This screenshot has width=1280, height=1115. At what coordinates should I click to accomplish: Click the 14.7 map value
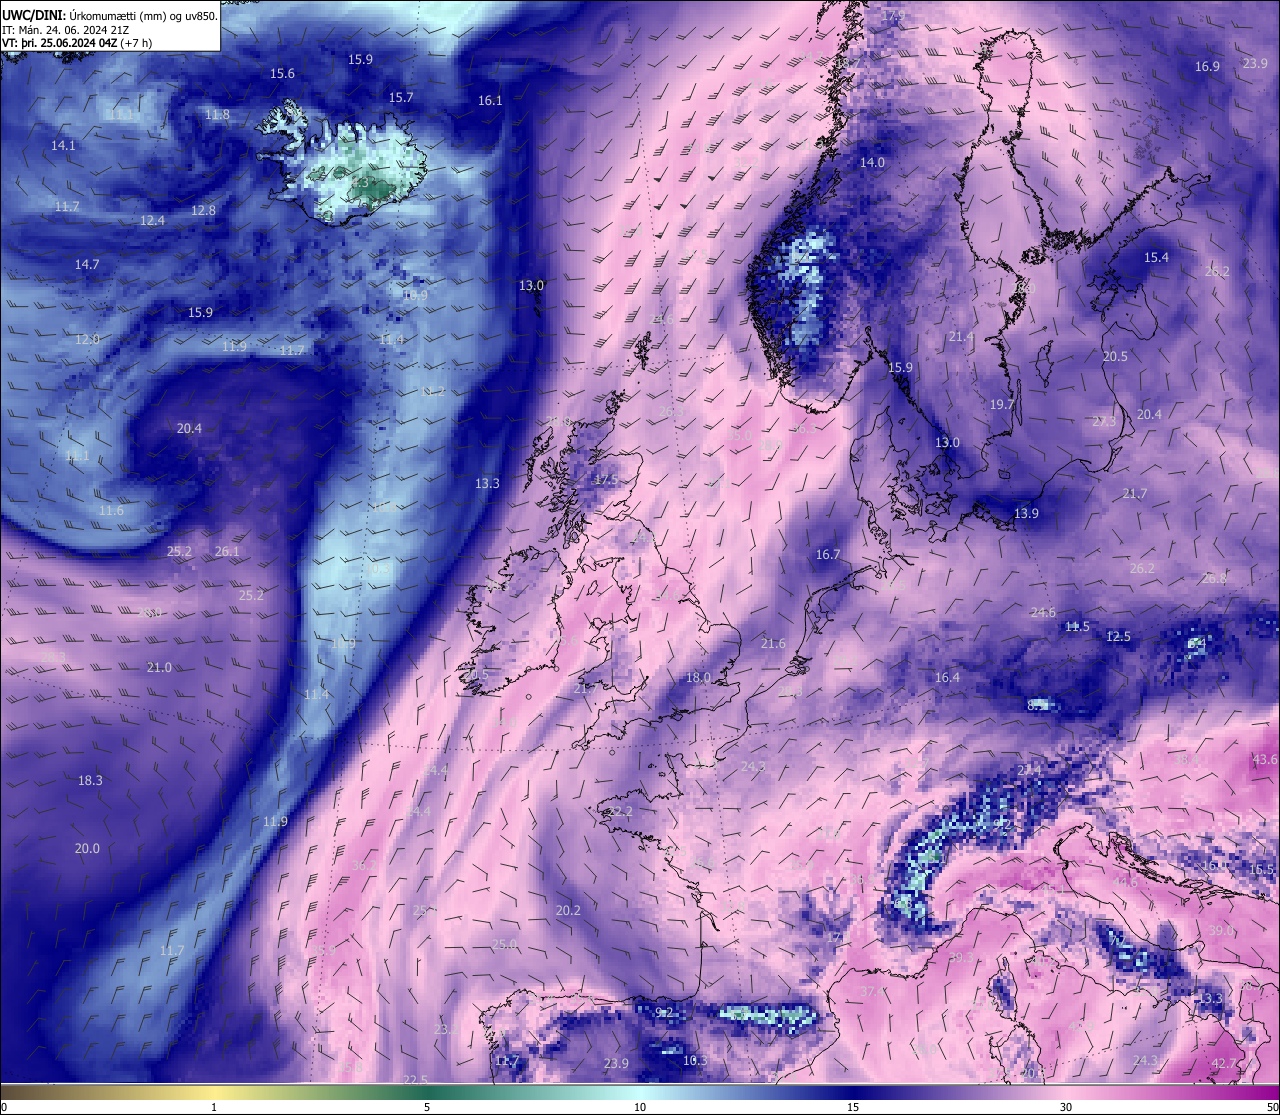[87, 265]
